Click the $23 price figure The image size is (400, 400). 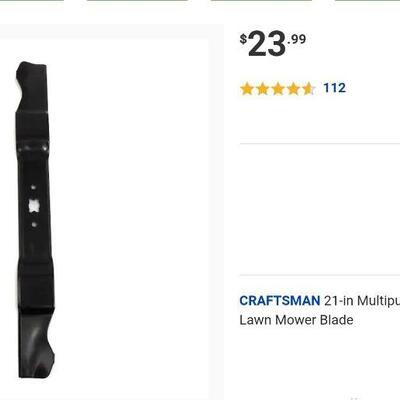point(267,43)
